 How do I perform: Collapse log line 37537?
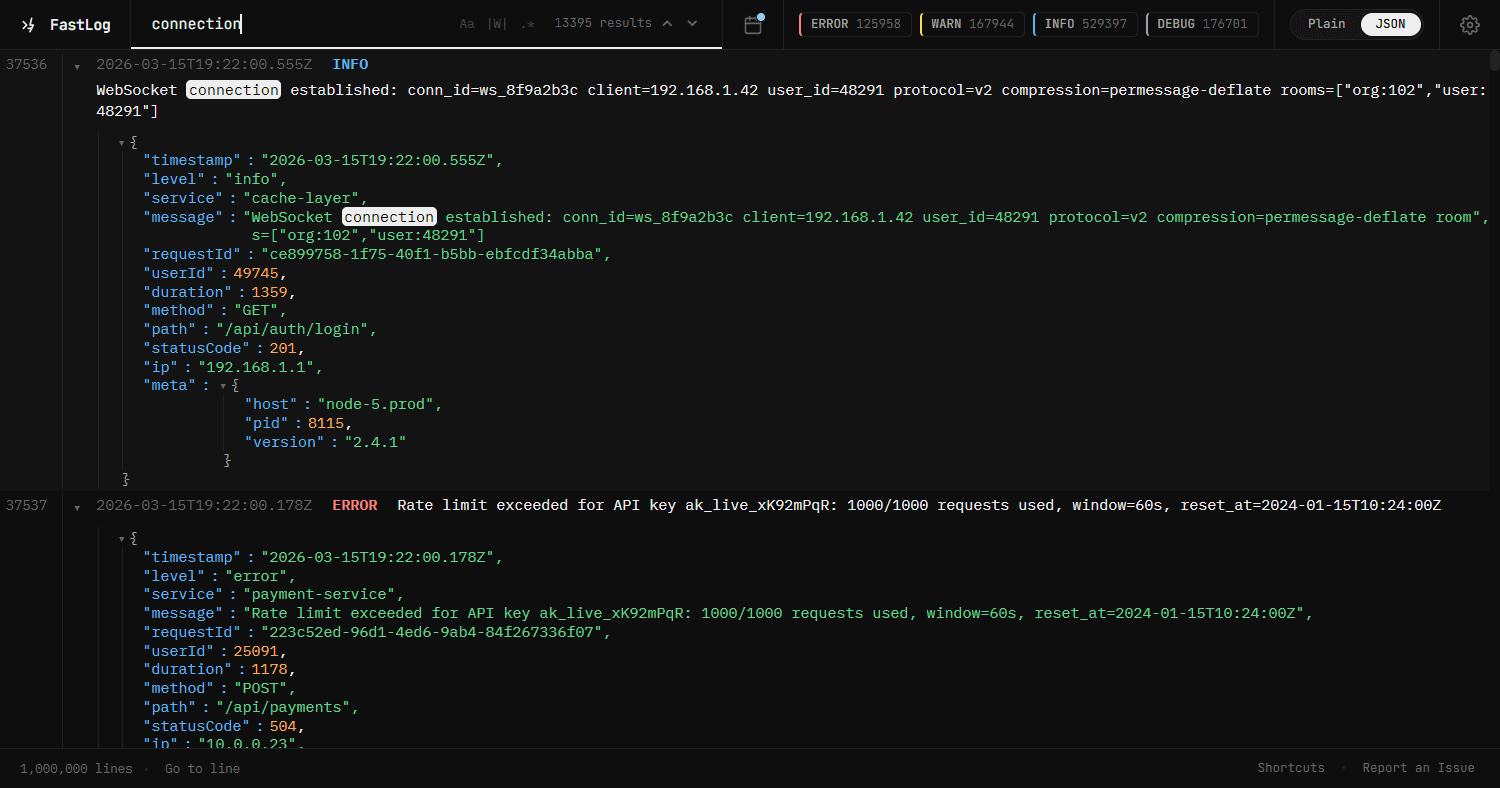click(77, 507)
